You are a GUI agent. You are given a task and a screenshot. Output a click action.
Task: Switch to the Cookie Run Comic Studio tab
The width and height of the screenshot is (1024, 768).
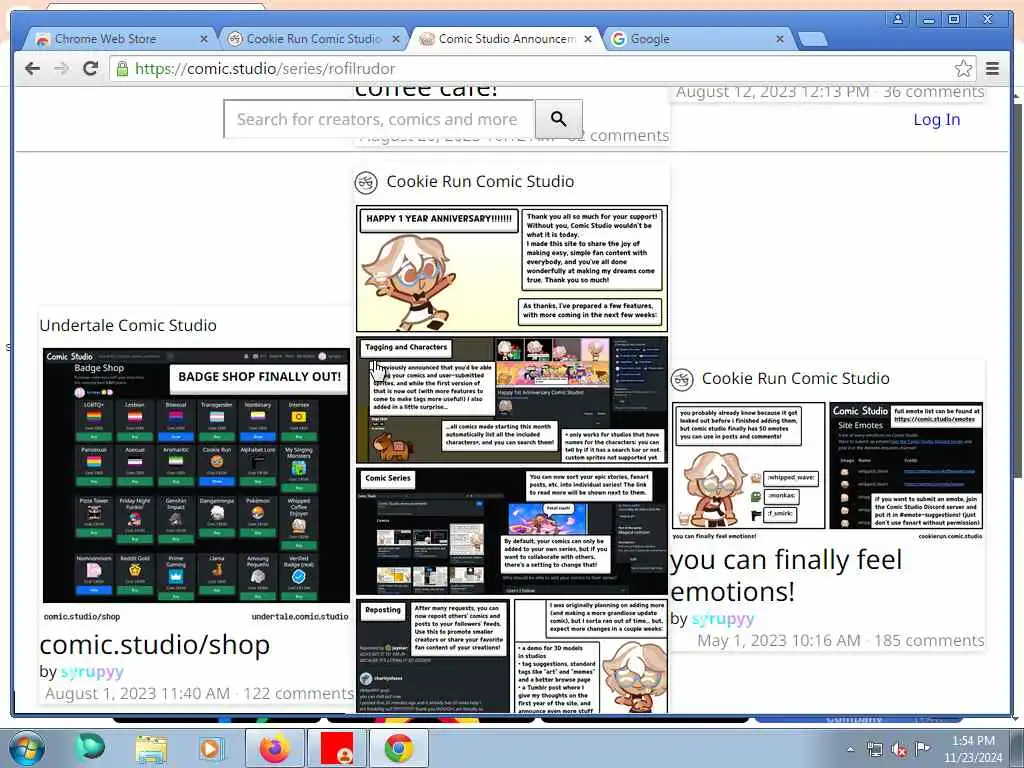pyautogui.click(x=312, y=39)
